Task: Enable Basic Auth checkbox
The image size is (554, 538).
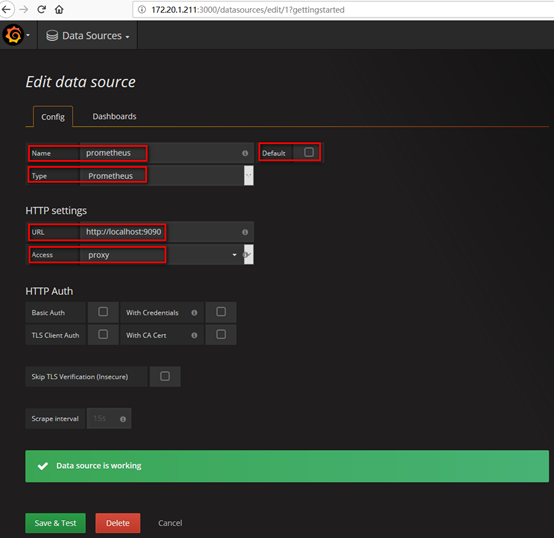Action: point(103,312)
